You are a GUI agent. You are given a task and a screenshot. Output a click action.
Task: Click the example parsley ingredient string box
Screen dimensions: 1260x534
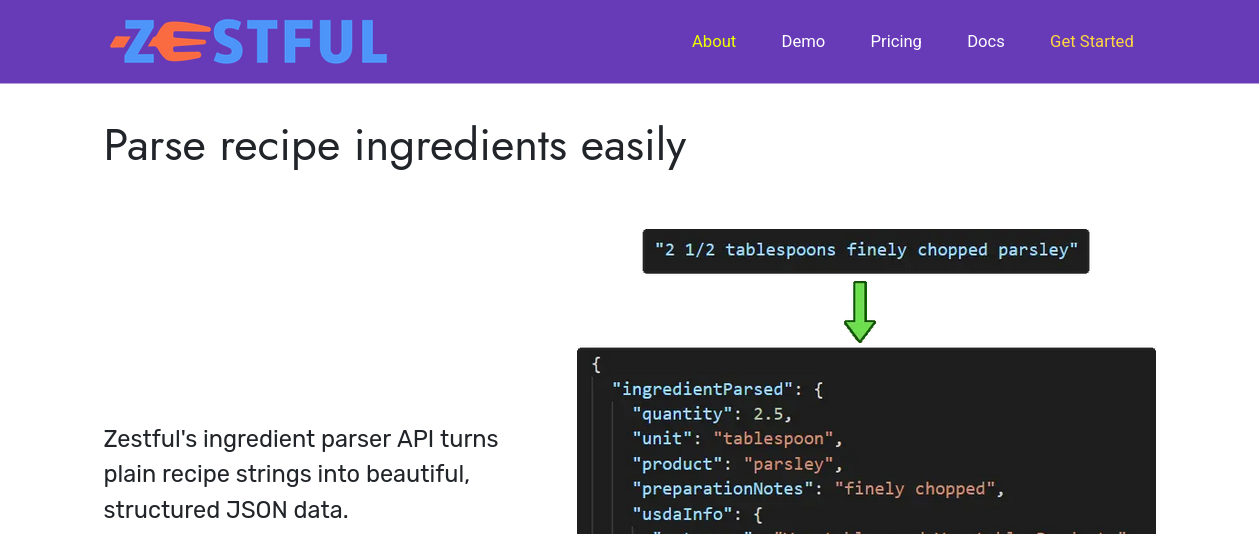click(866, 250)
